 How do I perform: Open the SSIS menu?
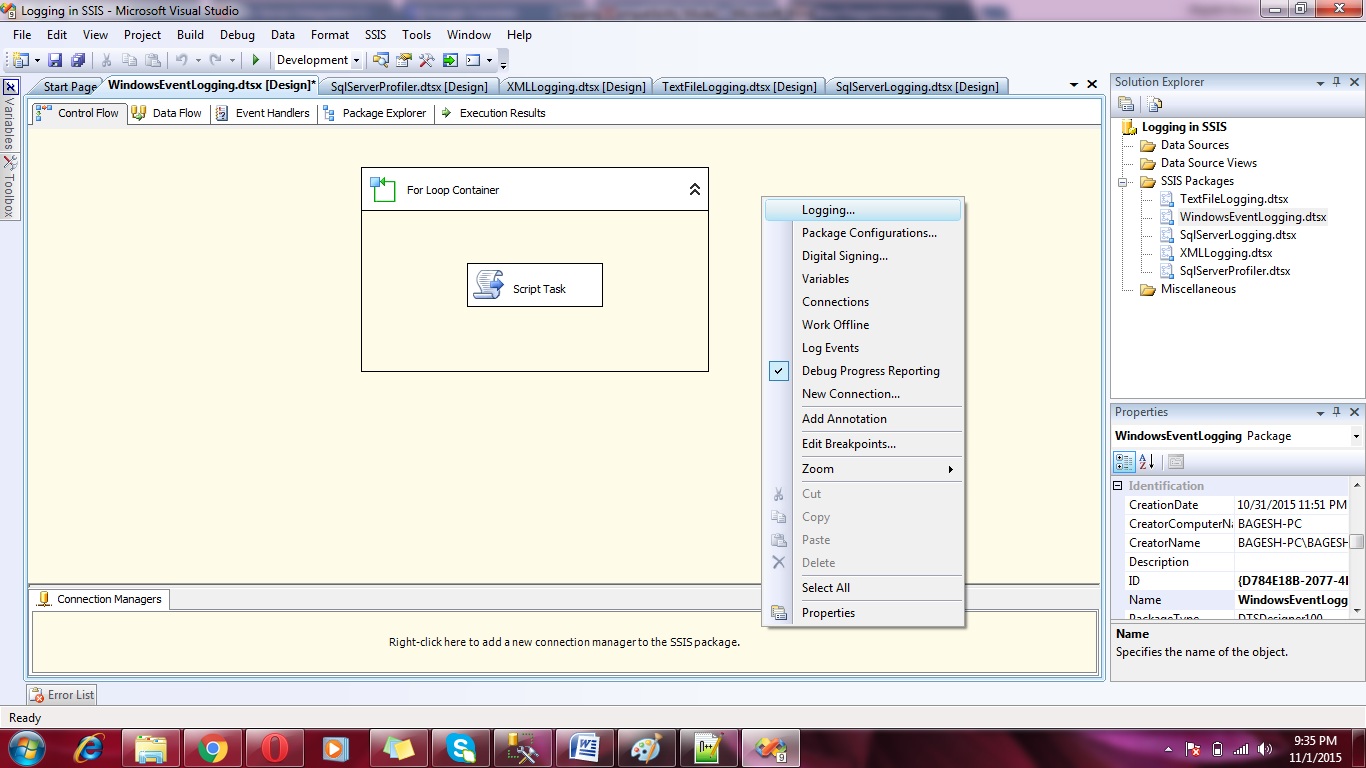[x=375, y=34]
